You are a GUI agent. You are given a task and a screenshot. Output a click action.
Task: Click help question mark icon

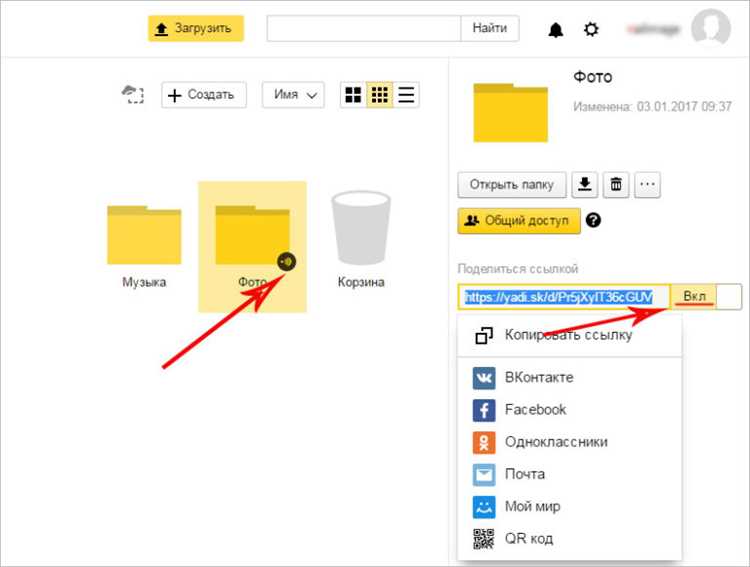pos(593,221)
